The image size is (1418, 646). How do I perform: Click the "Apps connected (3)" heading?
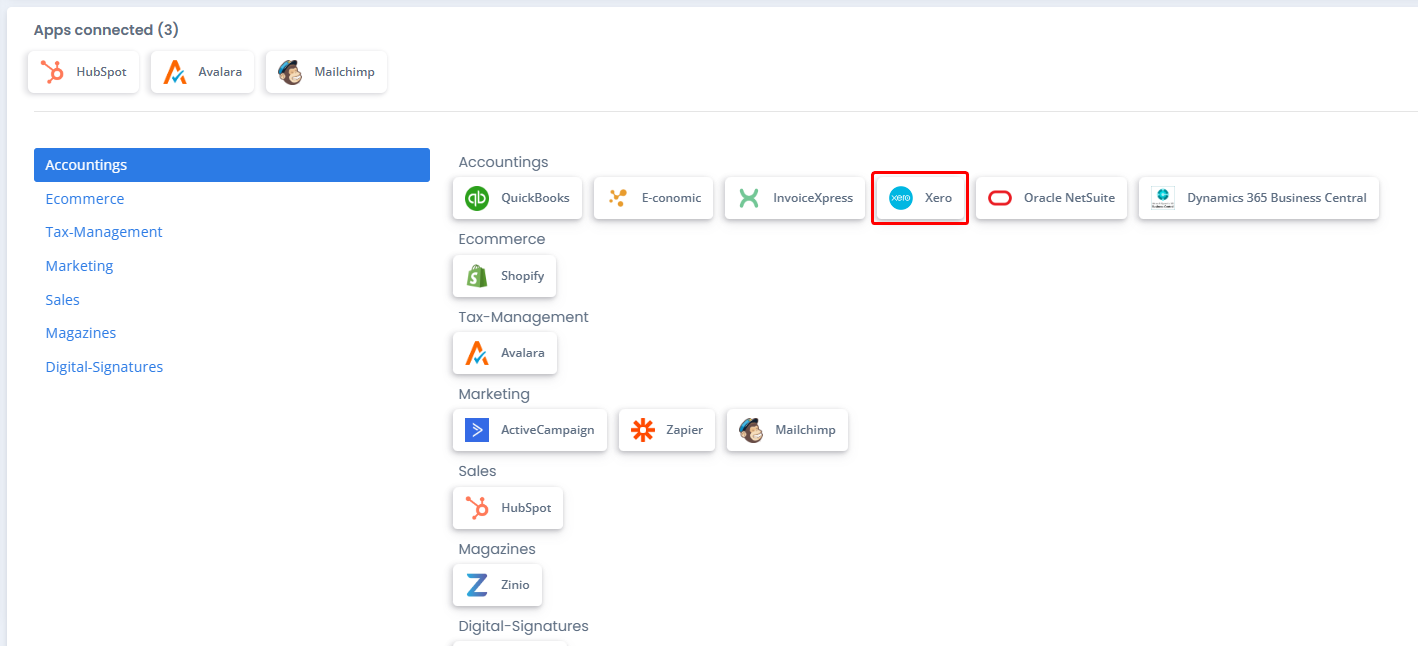[106, 30]
